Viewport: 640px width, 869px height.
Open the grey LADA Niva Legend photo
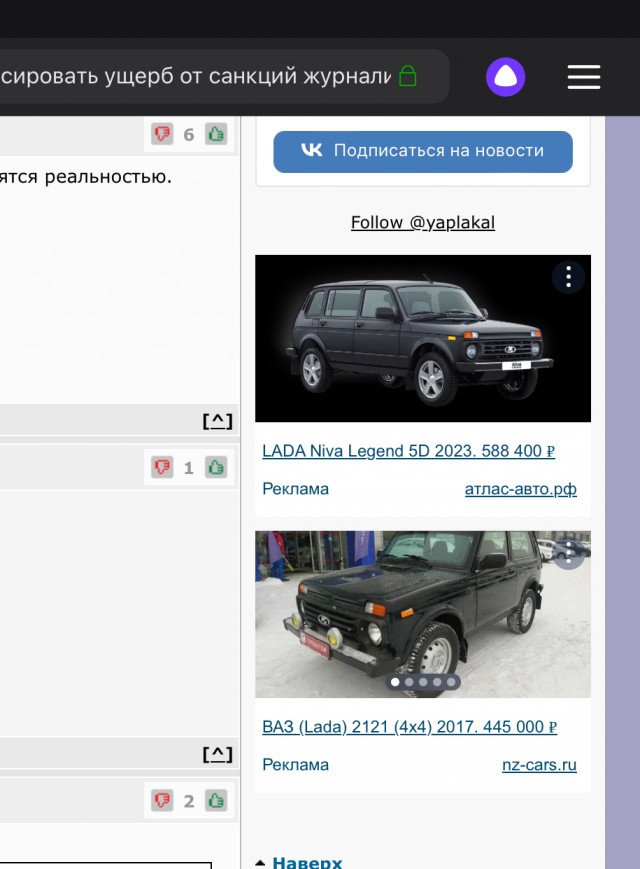coord(423,339)
